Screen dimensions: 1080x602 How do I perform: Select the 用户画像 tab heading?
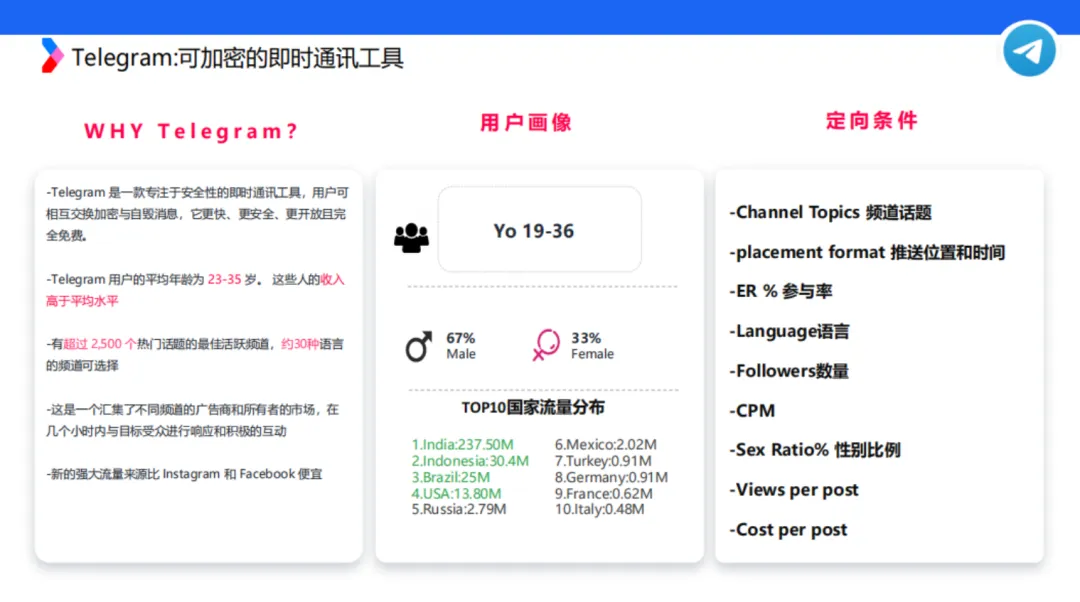point(526,121)
